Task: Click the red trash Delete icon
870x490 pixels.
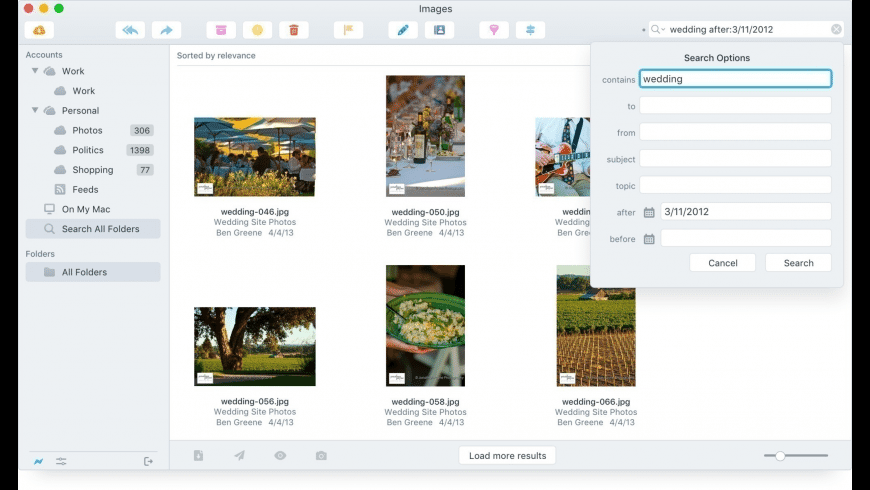Action: pyautogui.click(x=294, y=30)
